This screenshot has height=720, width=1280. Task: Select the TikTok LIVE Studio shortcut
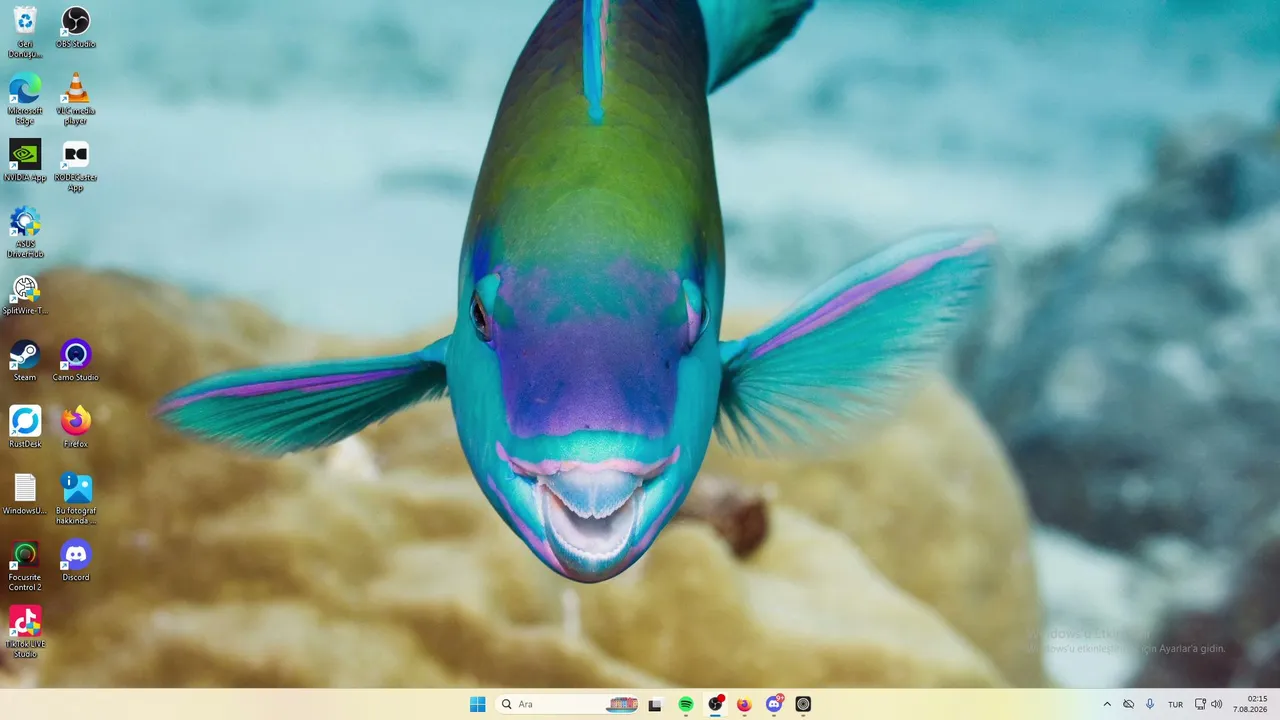[25, 632]
